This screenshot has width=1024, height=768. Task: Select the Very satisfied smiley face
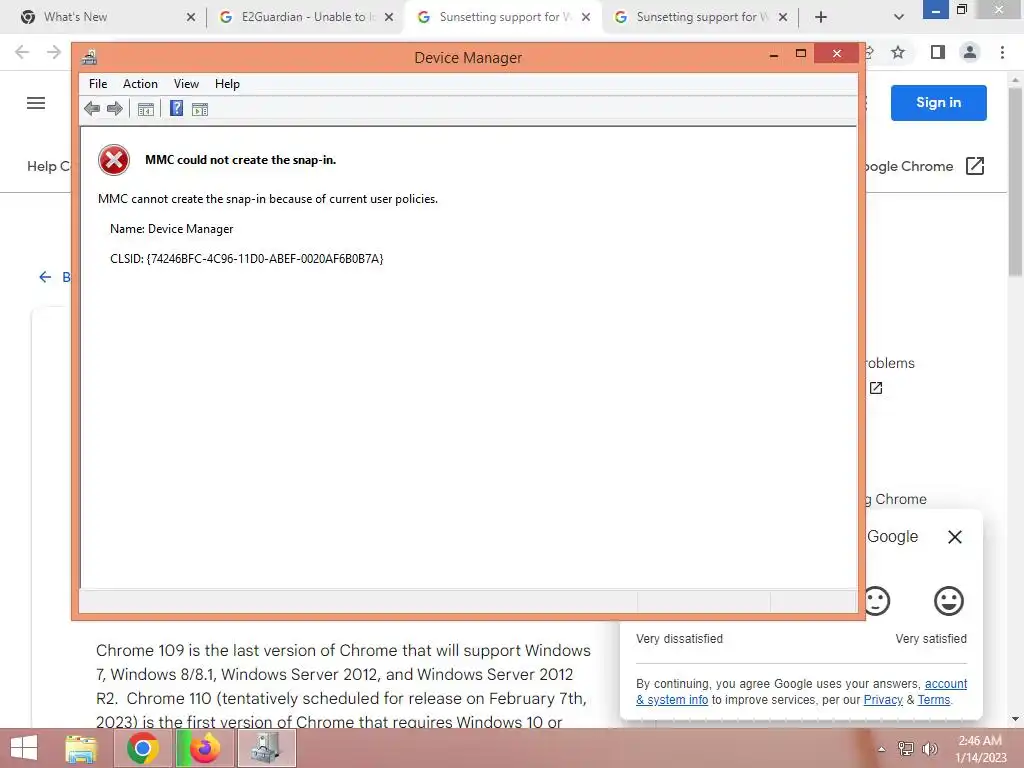pyautogui.click(x=948, y=601)
